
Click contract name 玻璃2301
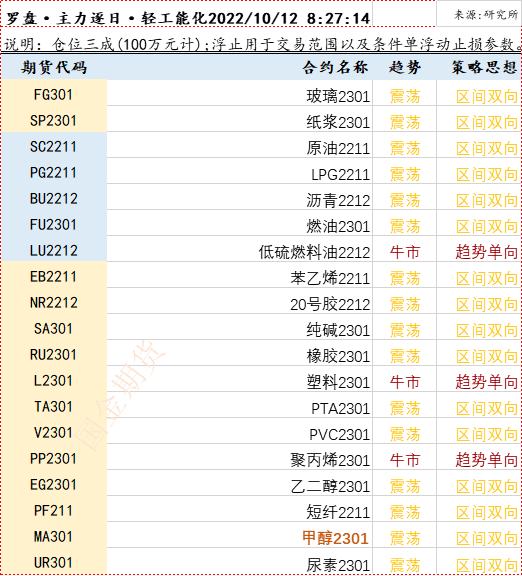[338, 97]
